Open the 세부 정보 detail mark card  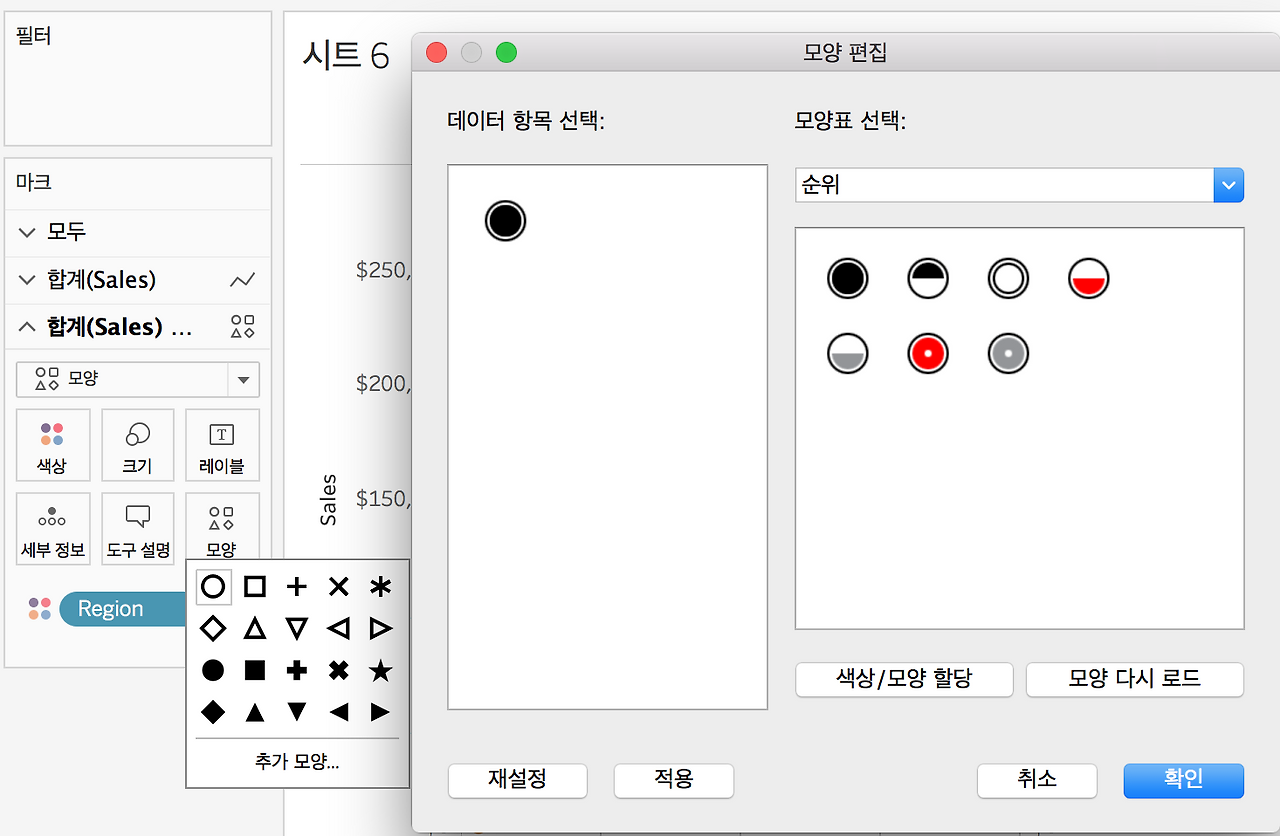point(53,529)
